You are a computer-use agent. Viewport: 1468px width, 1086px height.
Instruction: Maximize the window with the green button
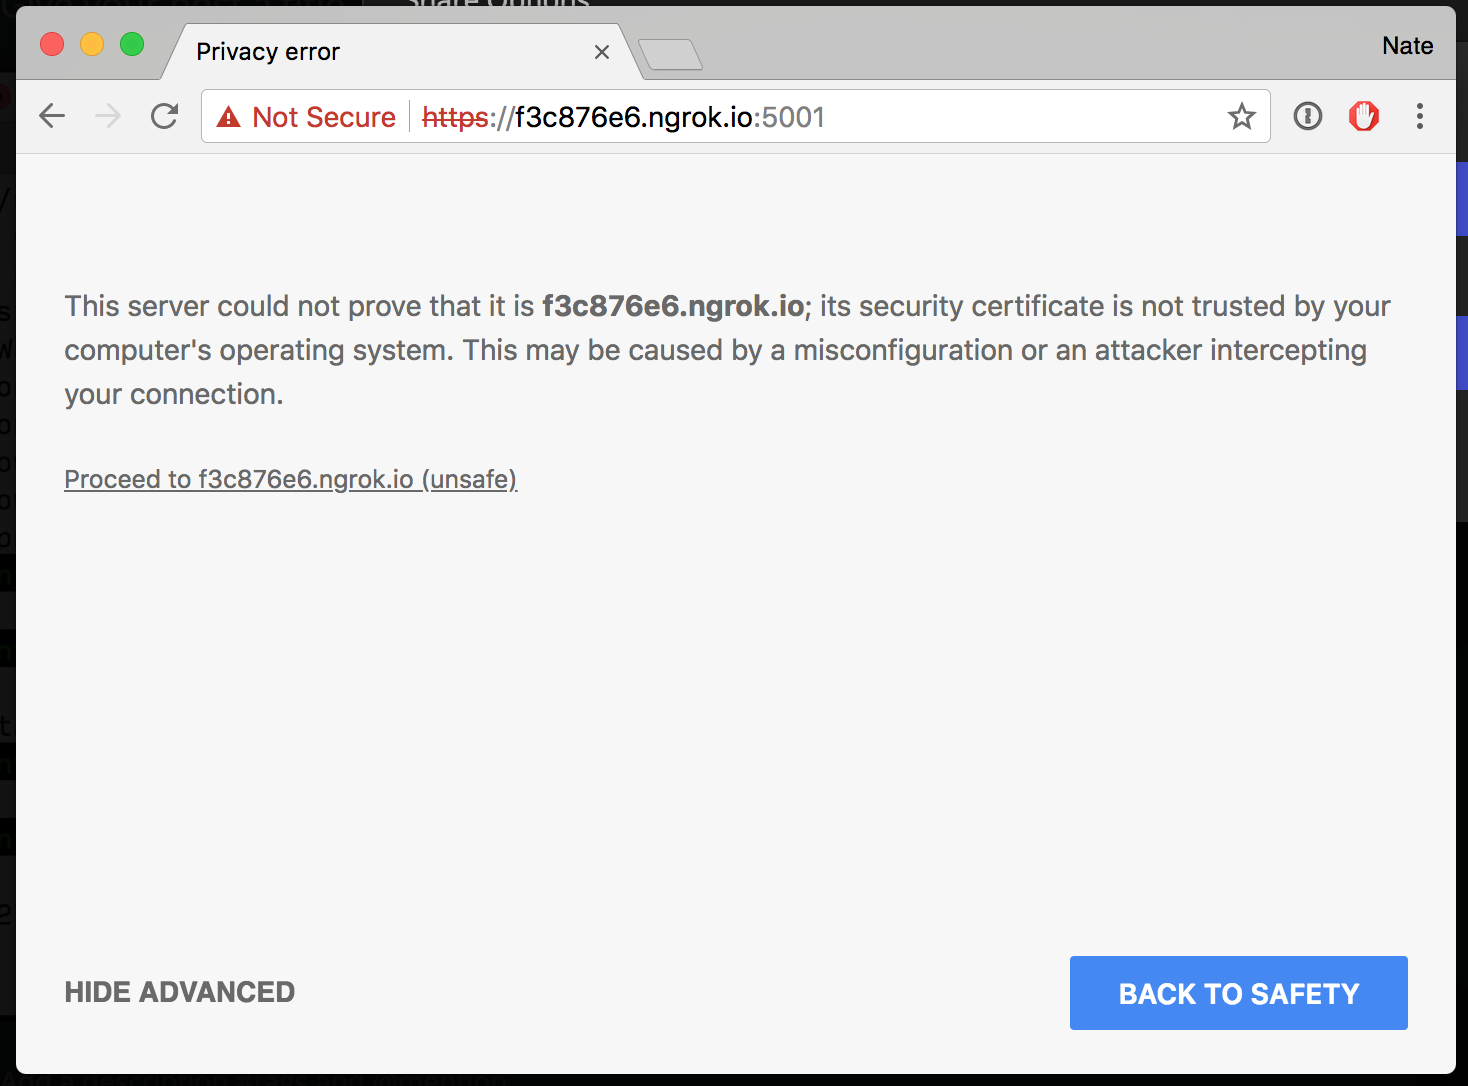pos(132,45)
